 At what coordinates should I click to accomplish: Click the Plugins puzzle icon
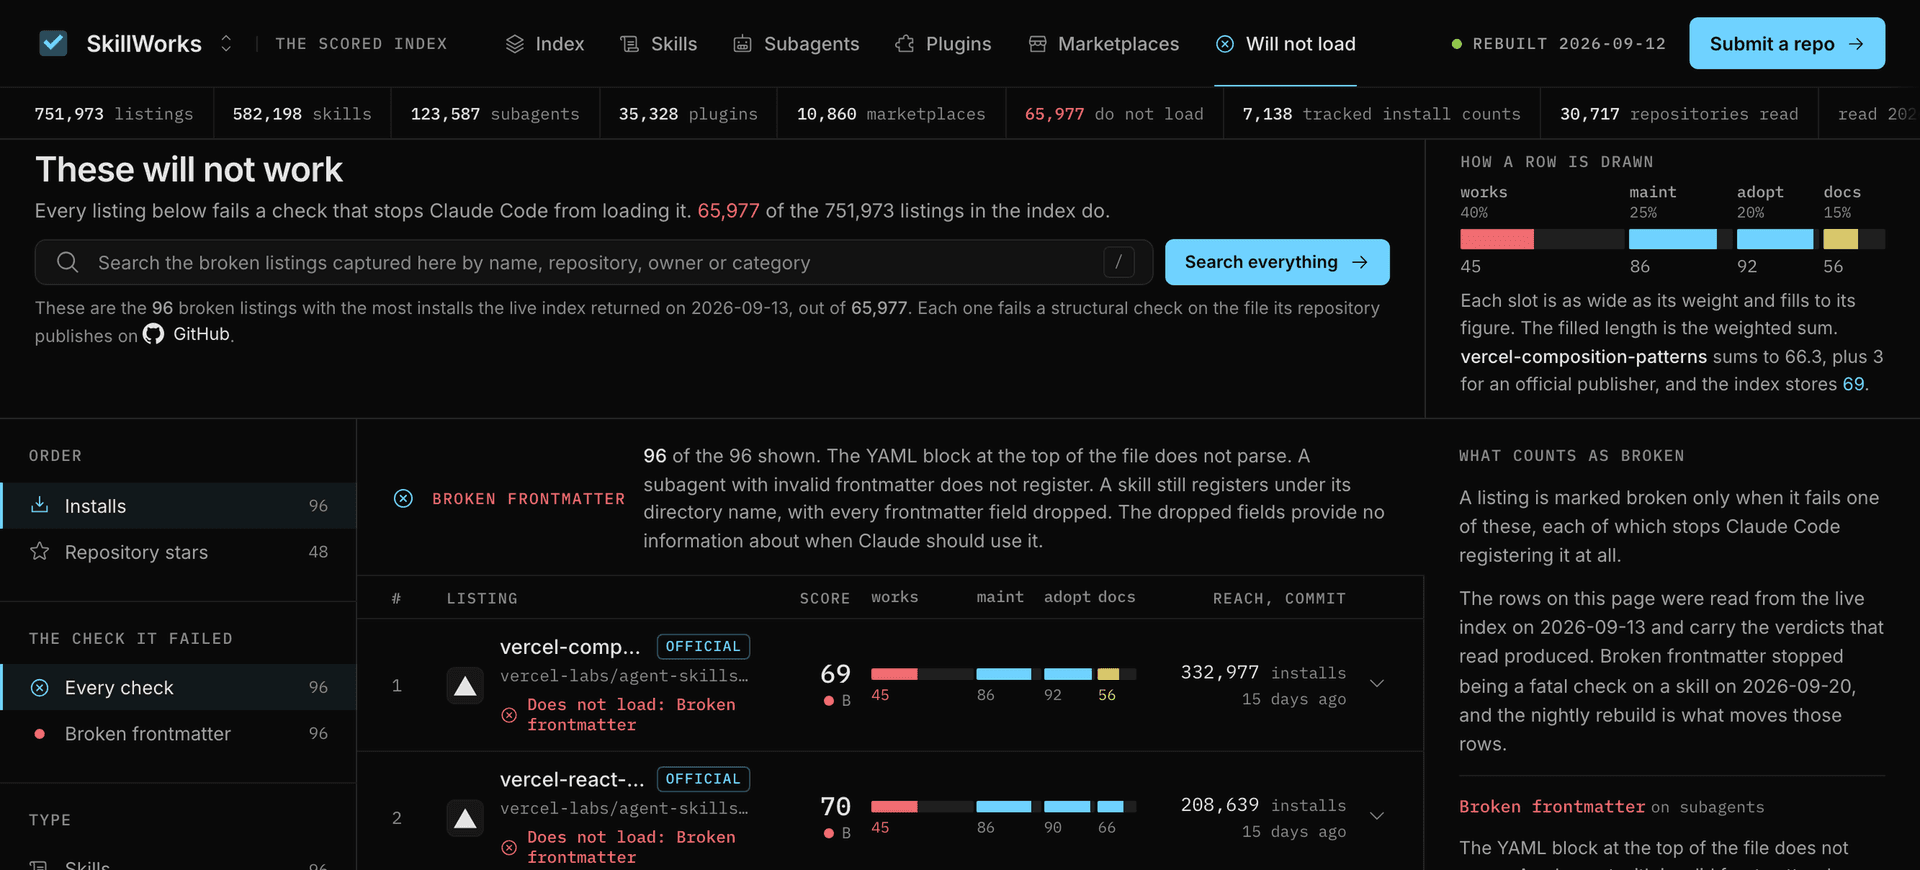905,44
